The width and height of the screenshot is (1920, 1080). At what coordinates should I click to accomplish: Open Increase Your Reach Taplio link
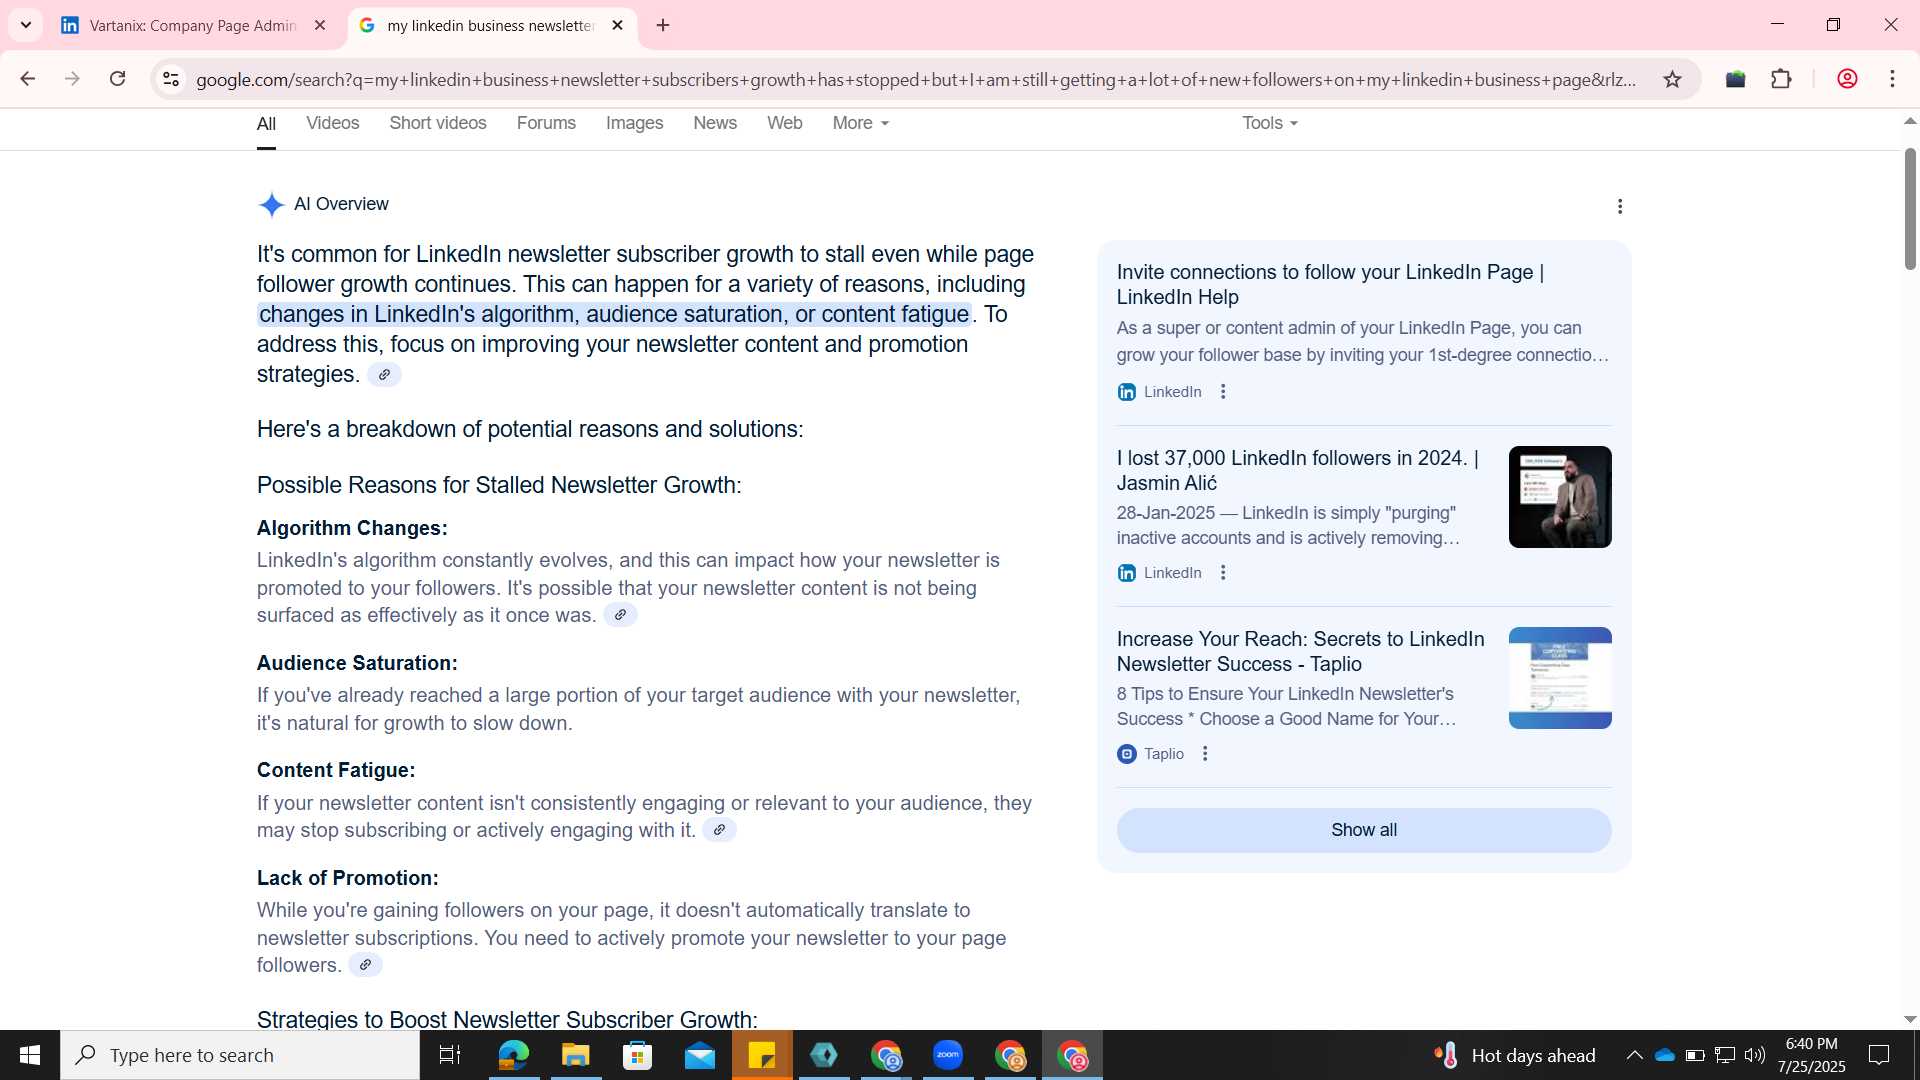[x=1300, y=651]
